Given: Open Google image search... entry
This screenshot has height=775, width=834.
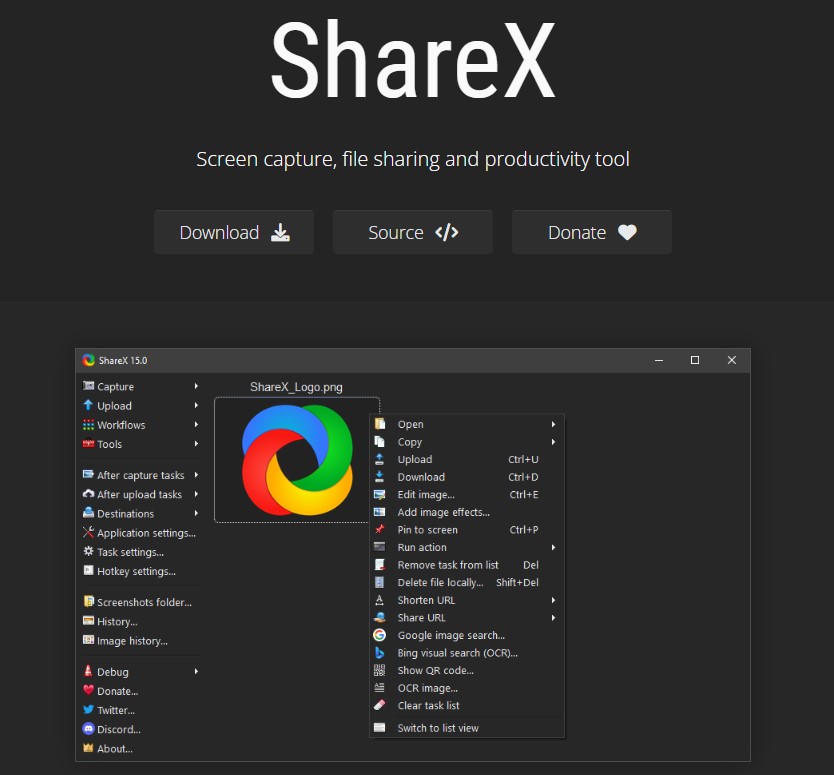Looking at the screenshot, I should tap(466, 635).
